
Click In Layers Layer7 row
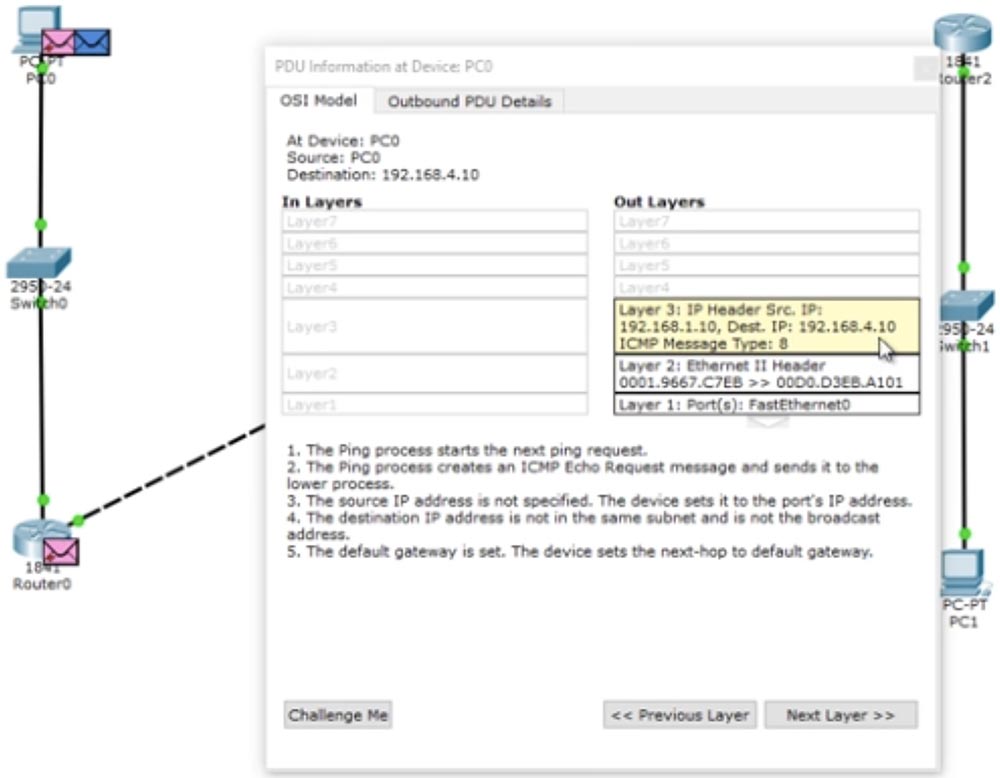pos(434,221)
